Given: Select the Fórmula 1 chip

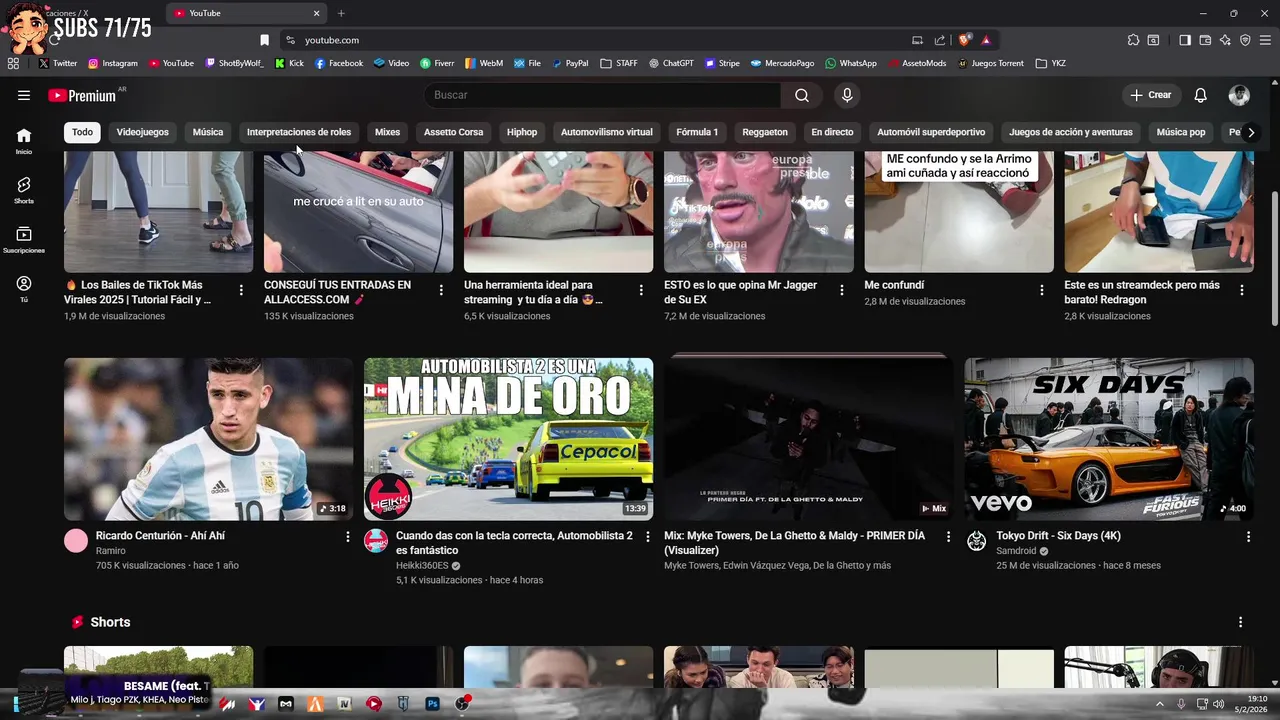Looking at the screenshot, I should coord(697,132).
